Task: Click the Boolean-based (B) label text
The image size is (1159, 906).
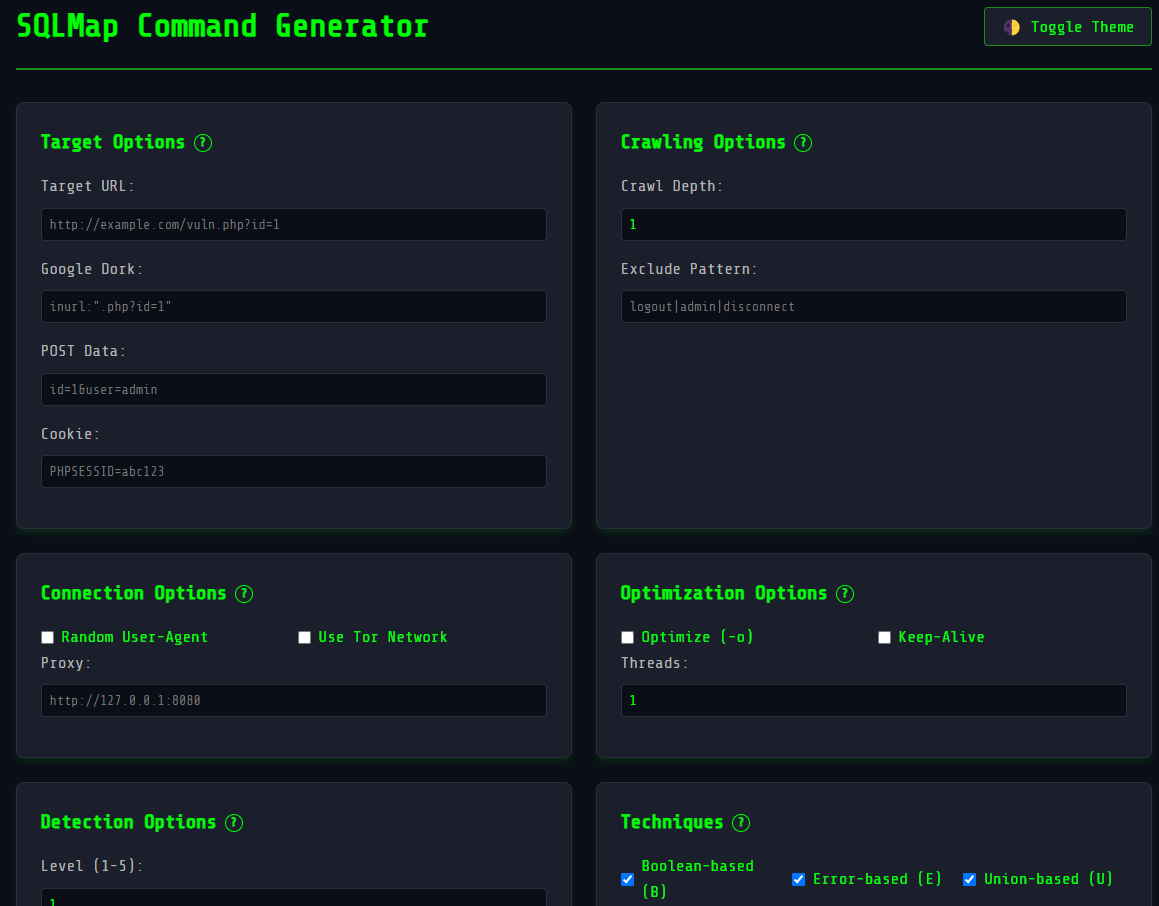Action: (698, 879)
